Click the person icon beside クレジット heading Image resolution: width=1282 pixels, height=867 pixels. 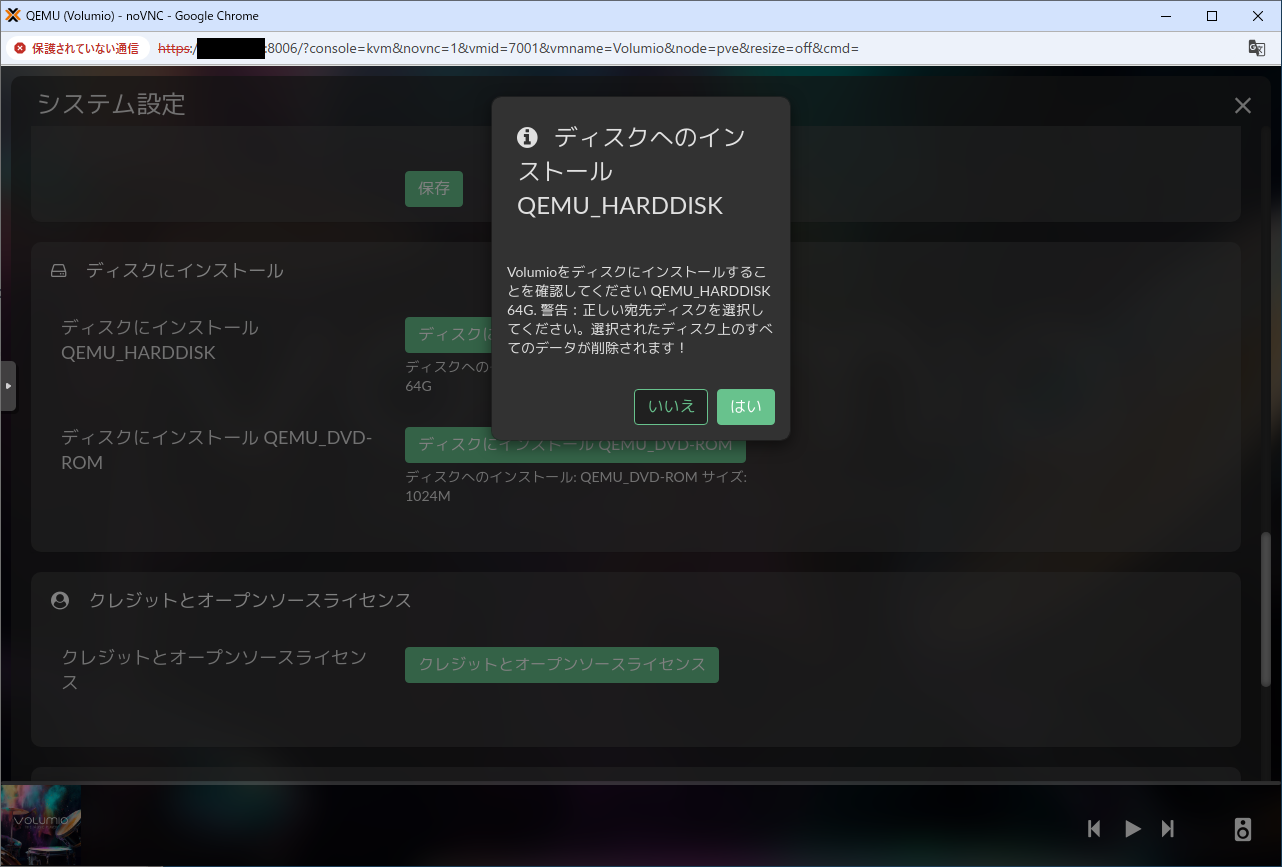[x=60, y=600]
